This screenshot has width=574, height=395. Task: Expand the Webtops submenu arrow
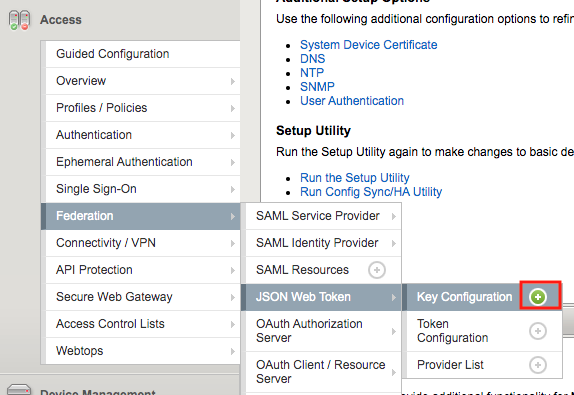tap(233, 351)
